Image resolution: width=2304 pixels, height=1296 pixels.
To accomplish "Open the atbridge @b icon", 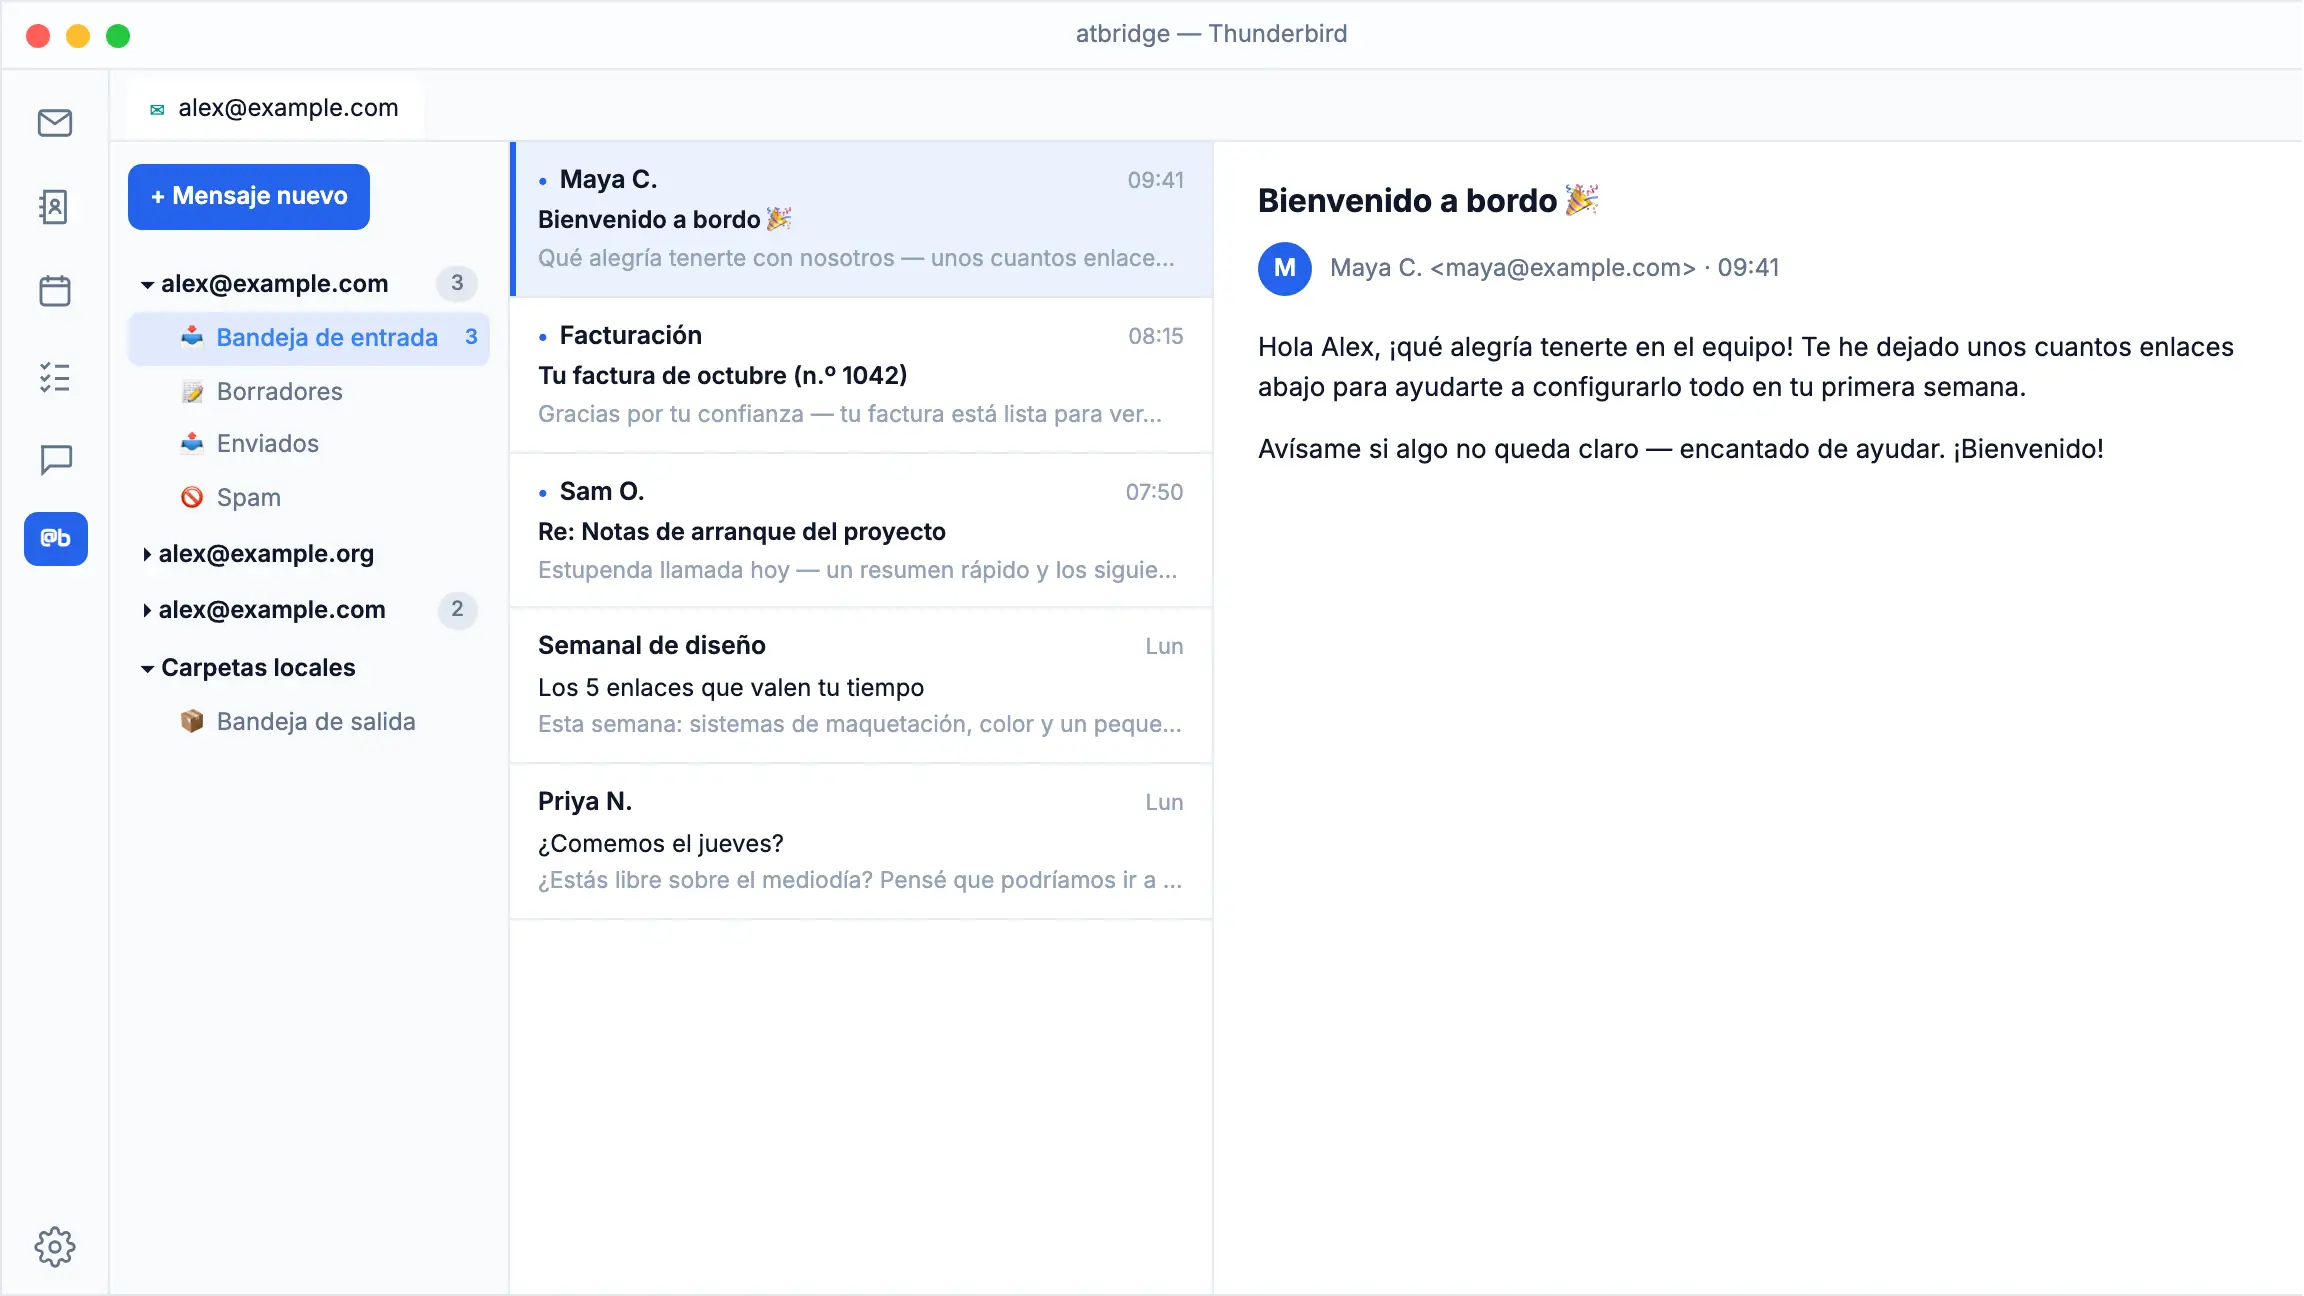I will click(56, 539).
